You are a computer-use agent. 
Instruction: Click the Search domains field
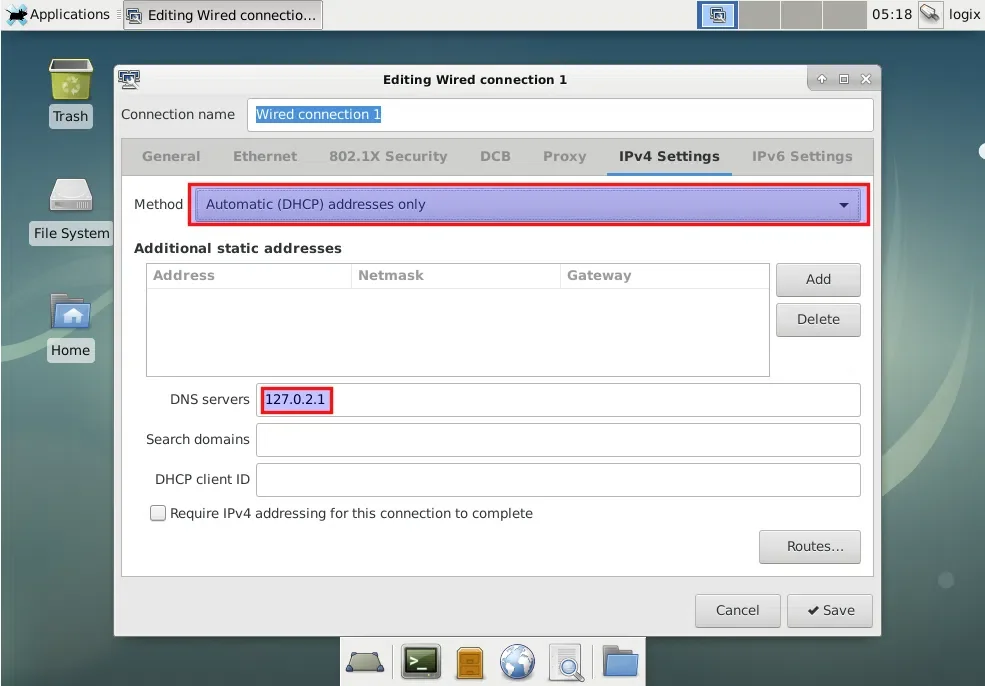tap(558, 440)
